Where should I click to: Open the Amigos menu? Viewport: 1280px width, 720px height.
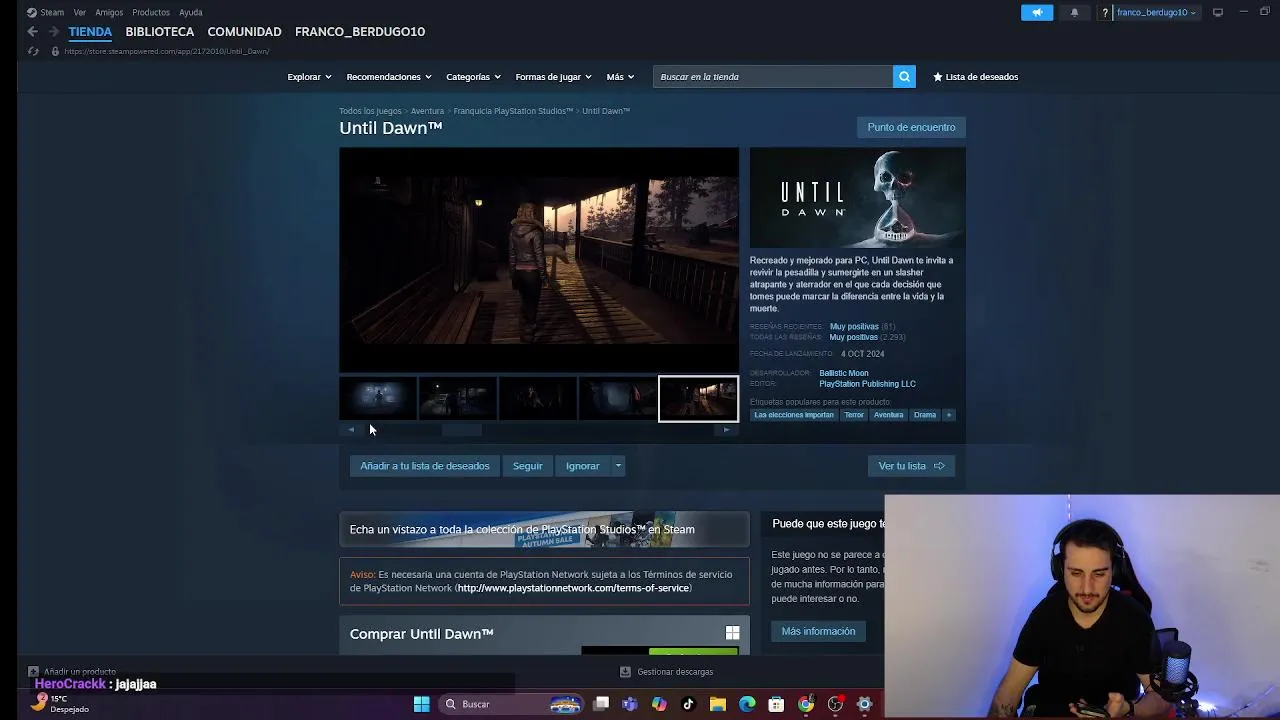tap(109, 12)
